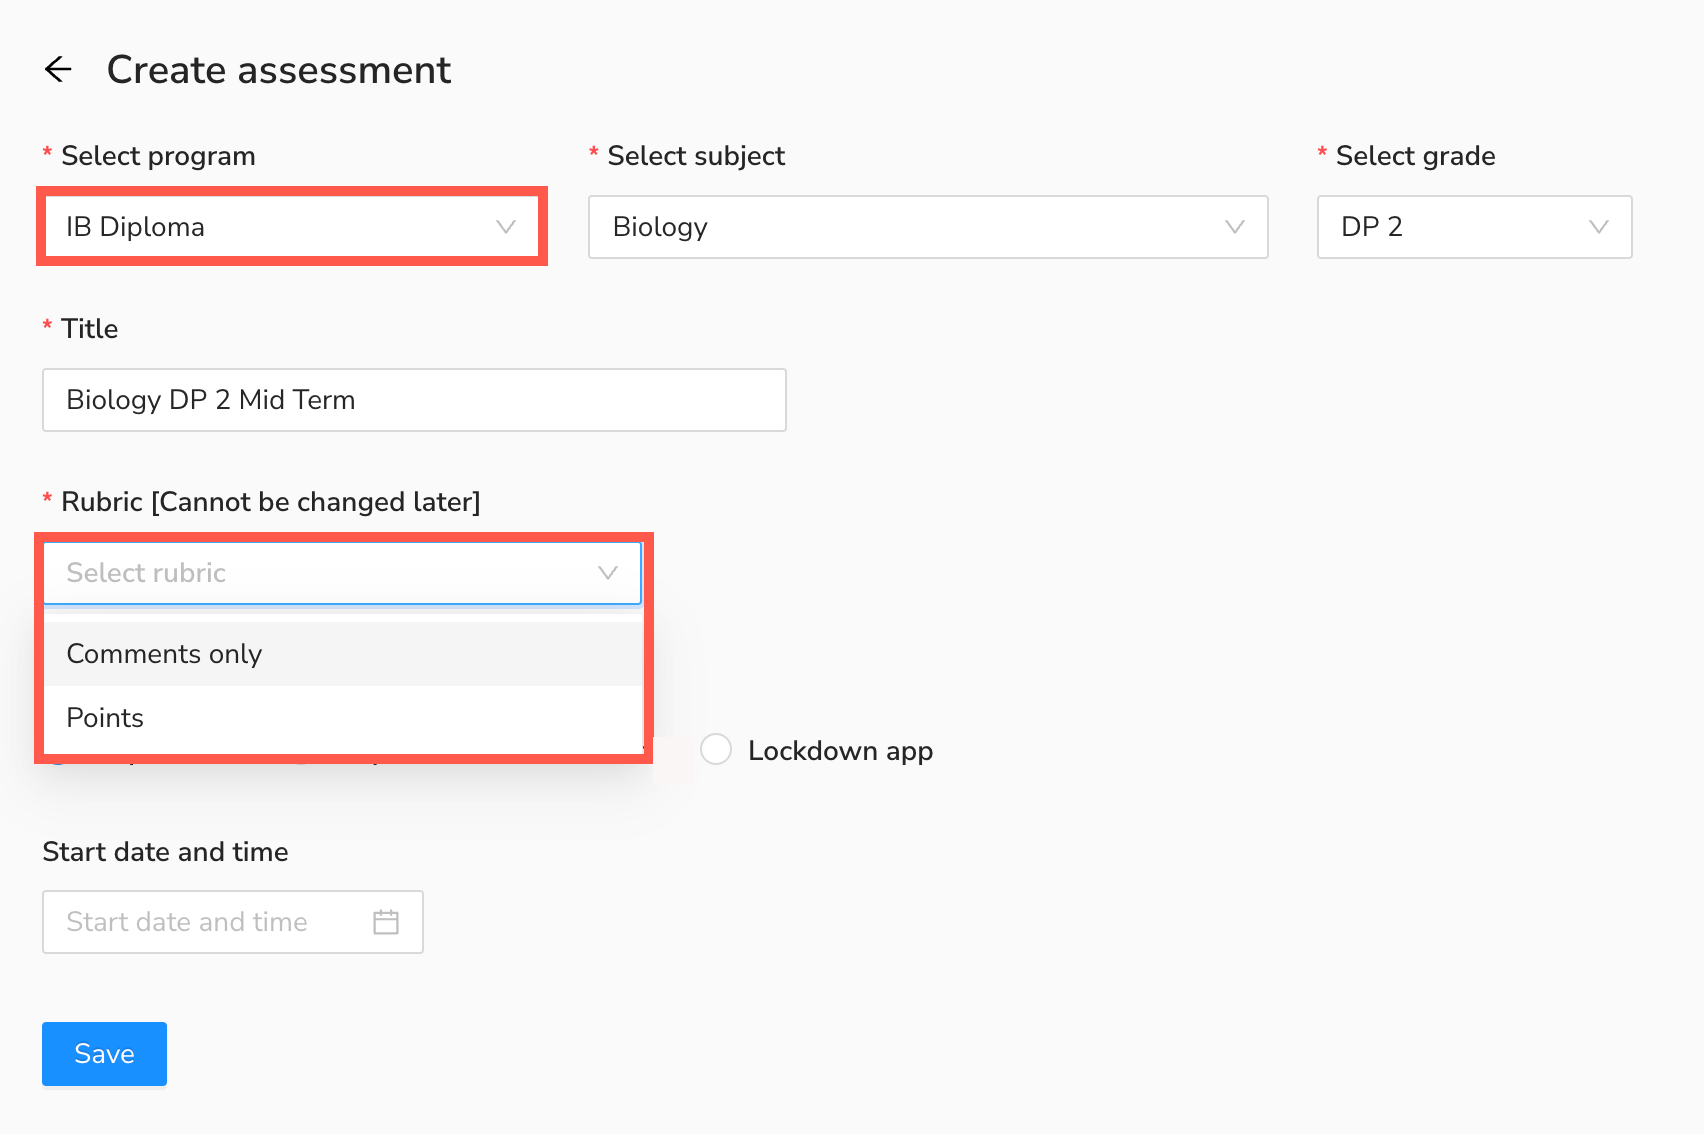
Task: Click the chevron in the subject dropdown
Action: tap(1235, 227)
